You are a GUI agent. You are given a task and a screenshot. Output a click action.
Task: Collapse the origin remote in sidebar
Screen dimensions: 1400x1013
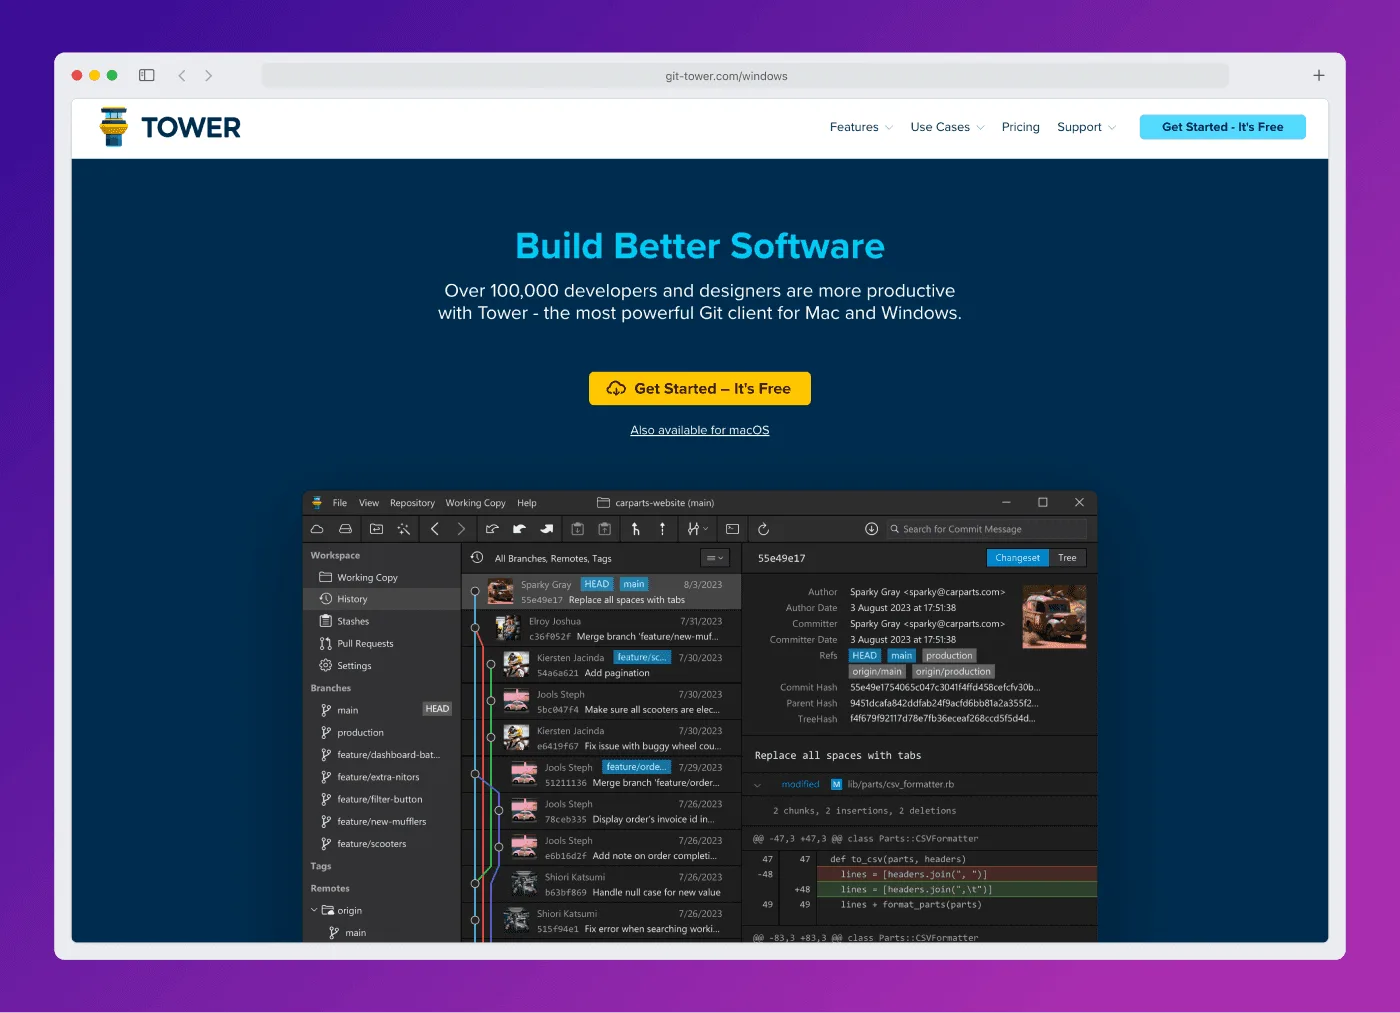pyautogui.click(x=314, y=910)
